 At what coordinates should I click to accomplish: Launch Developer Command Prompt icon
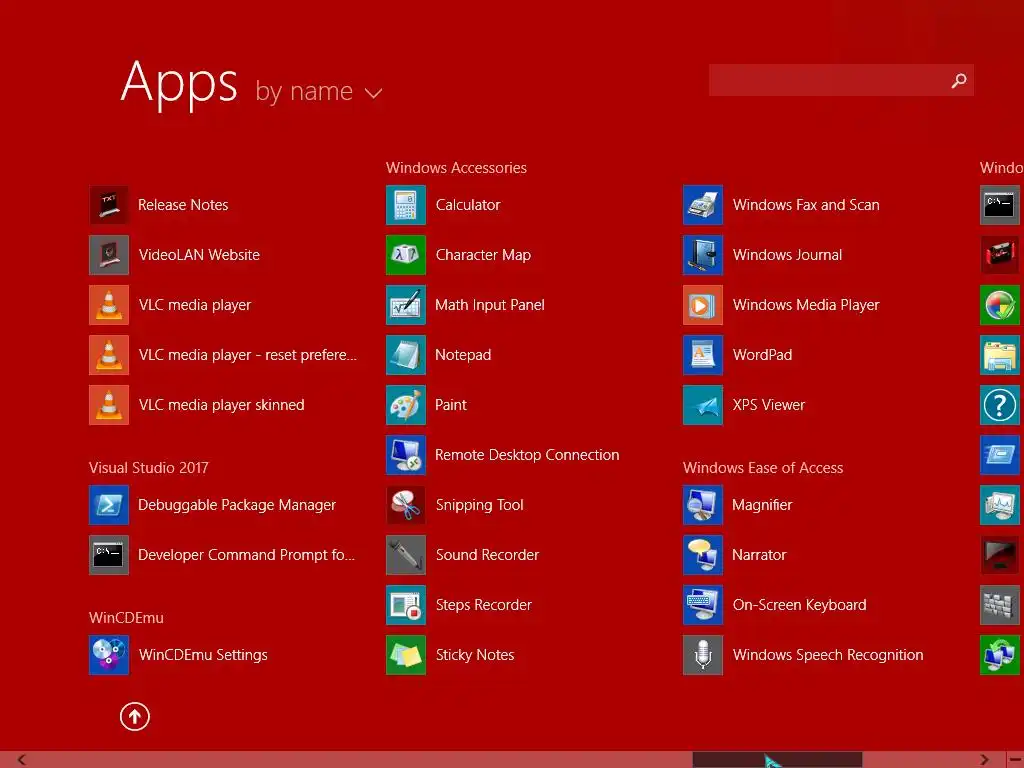108,555
